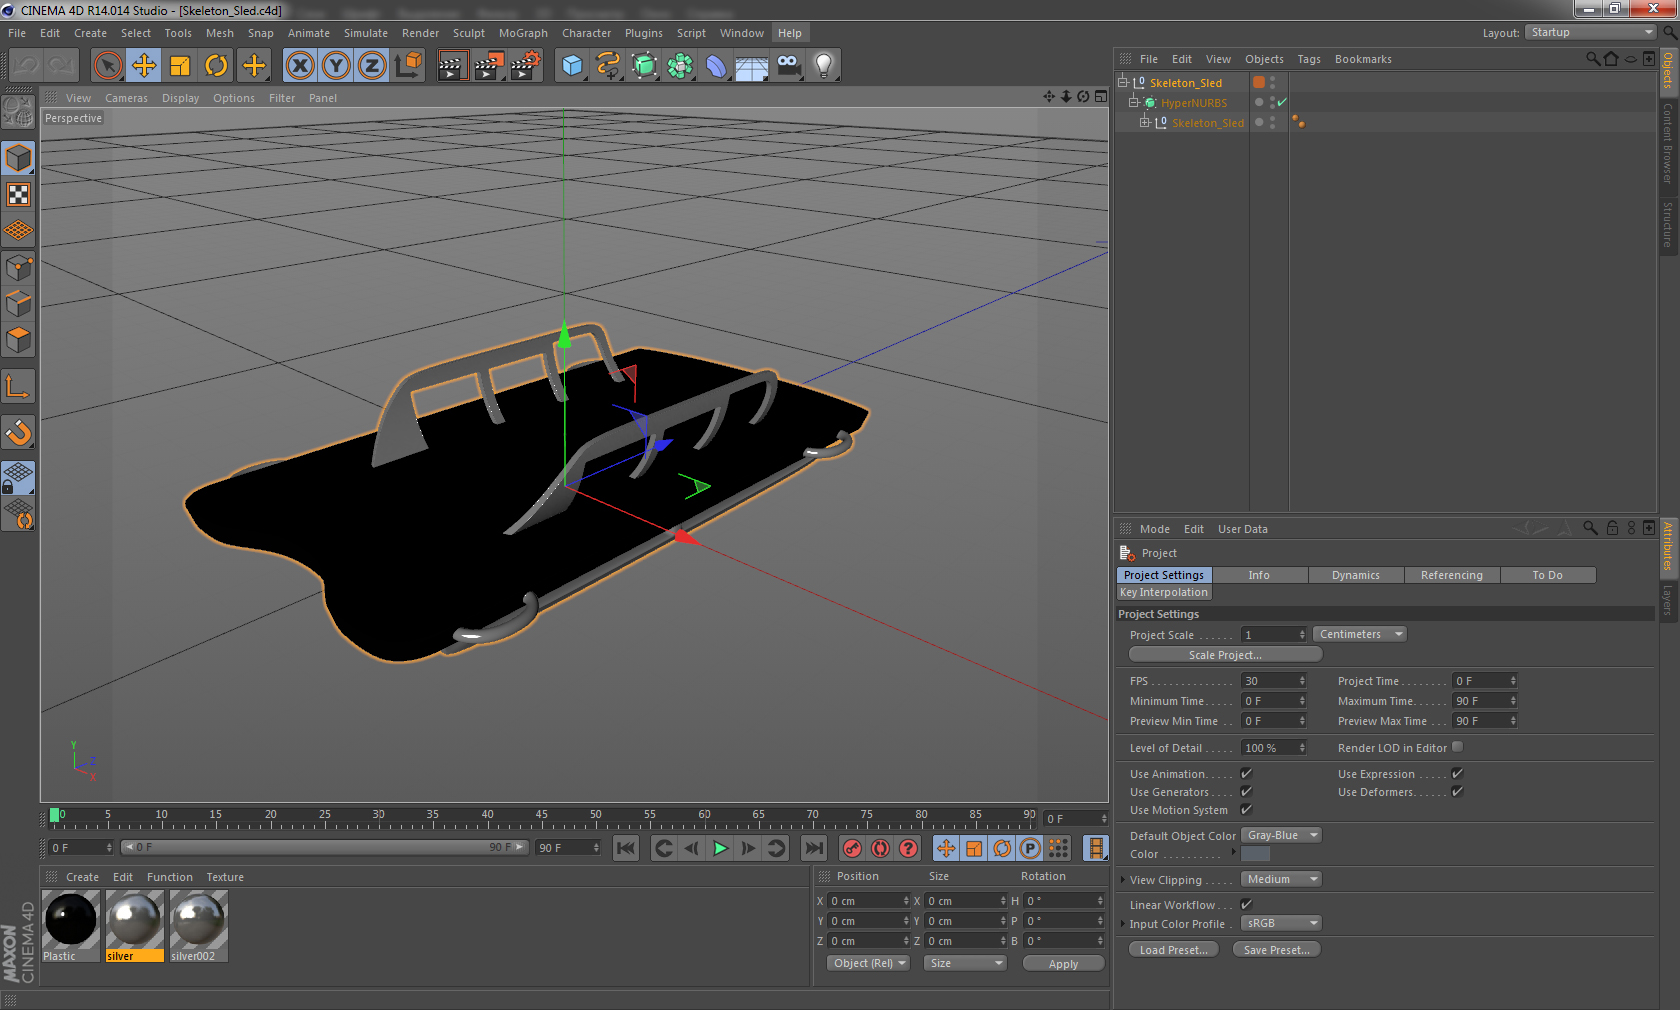1680x1010 pixels.
Task: Select the Plastic material thumbnail
Action: [x=71, y=926]
